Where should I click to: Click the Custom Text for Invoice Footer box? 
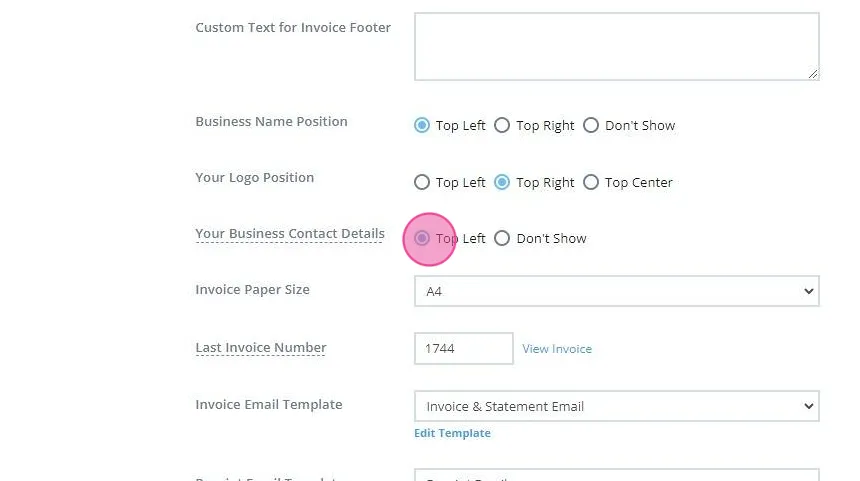point(616,47)
